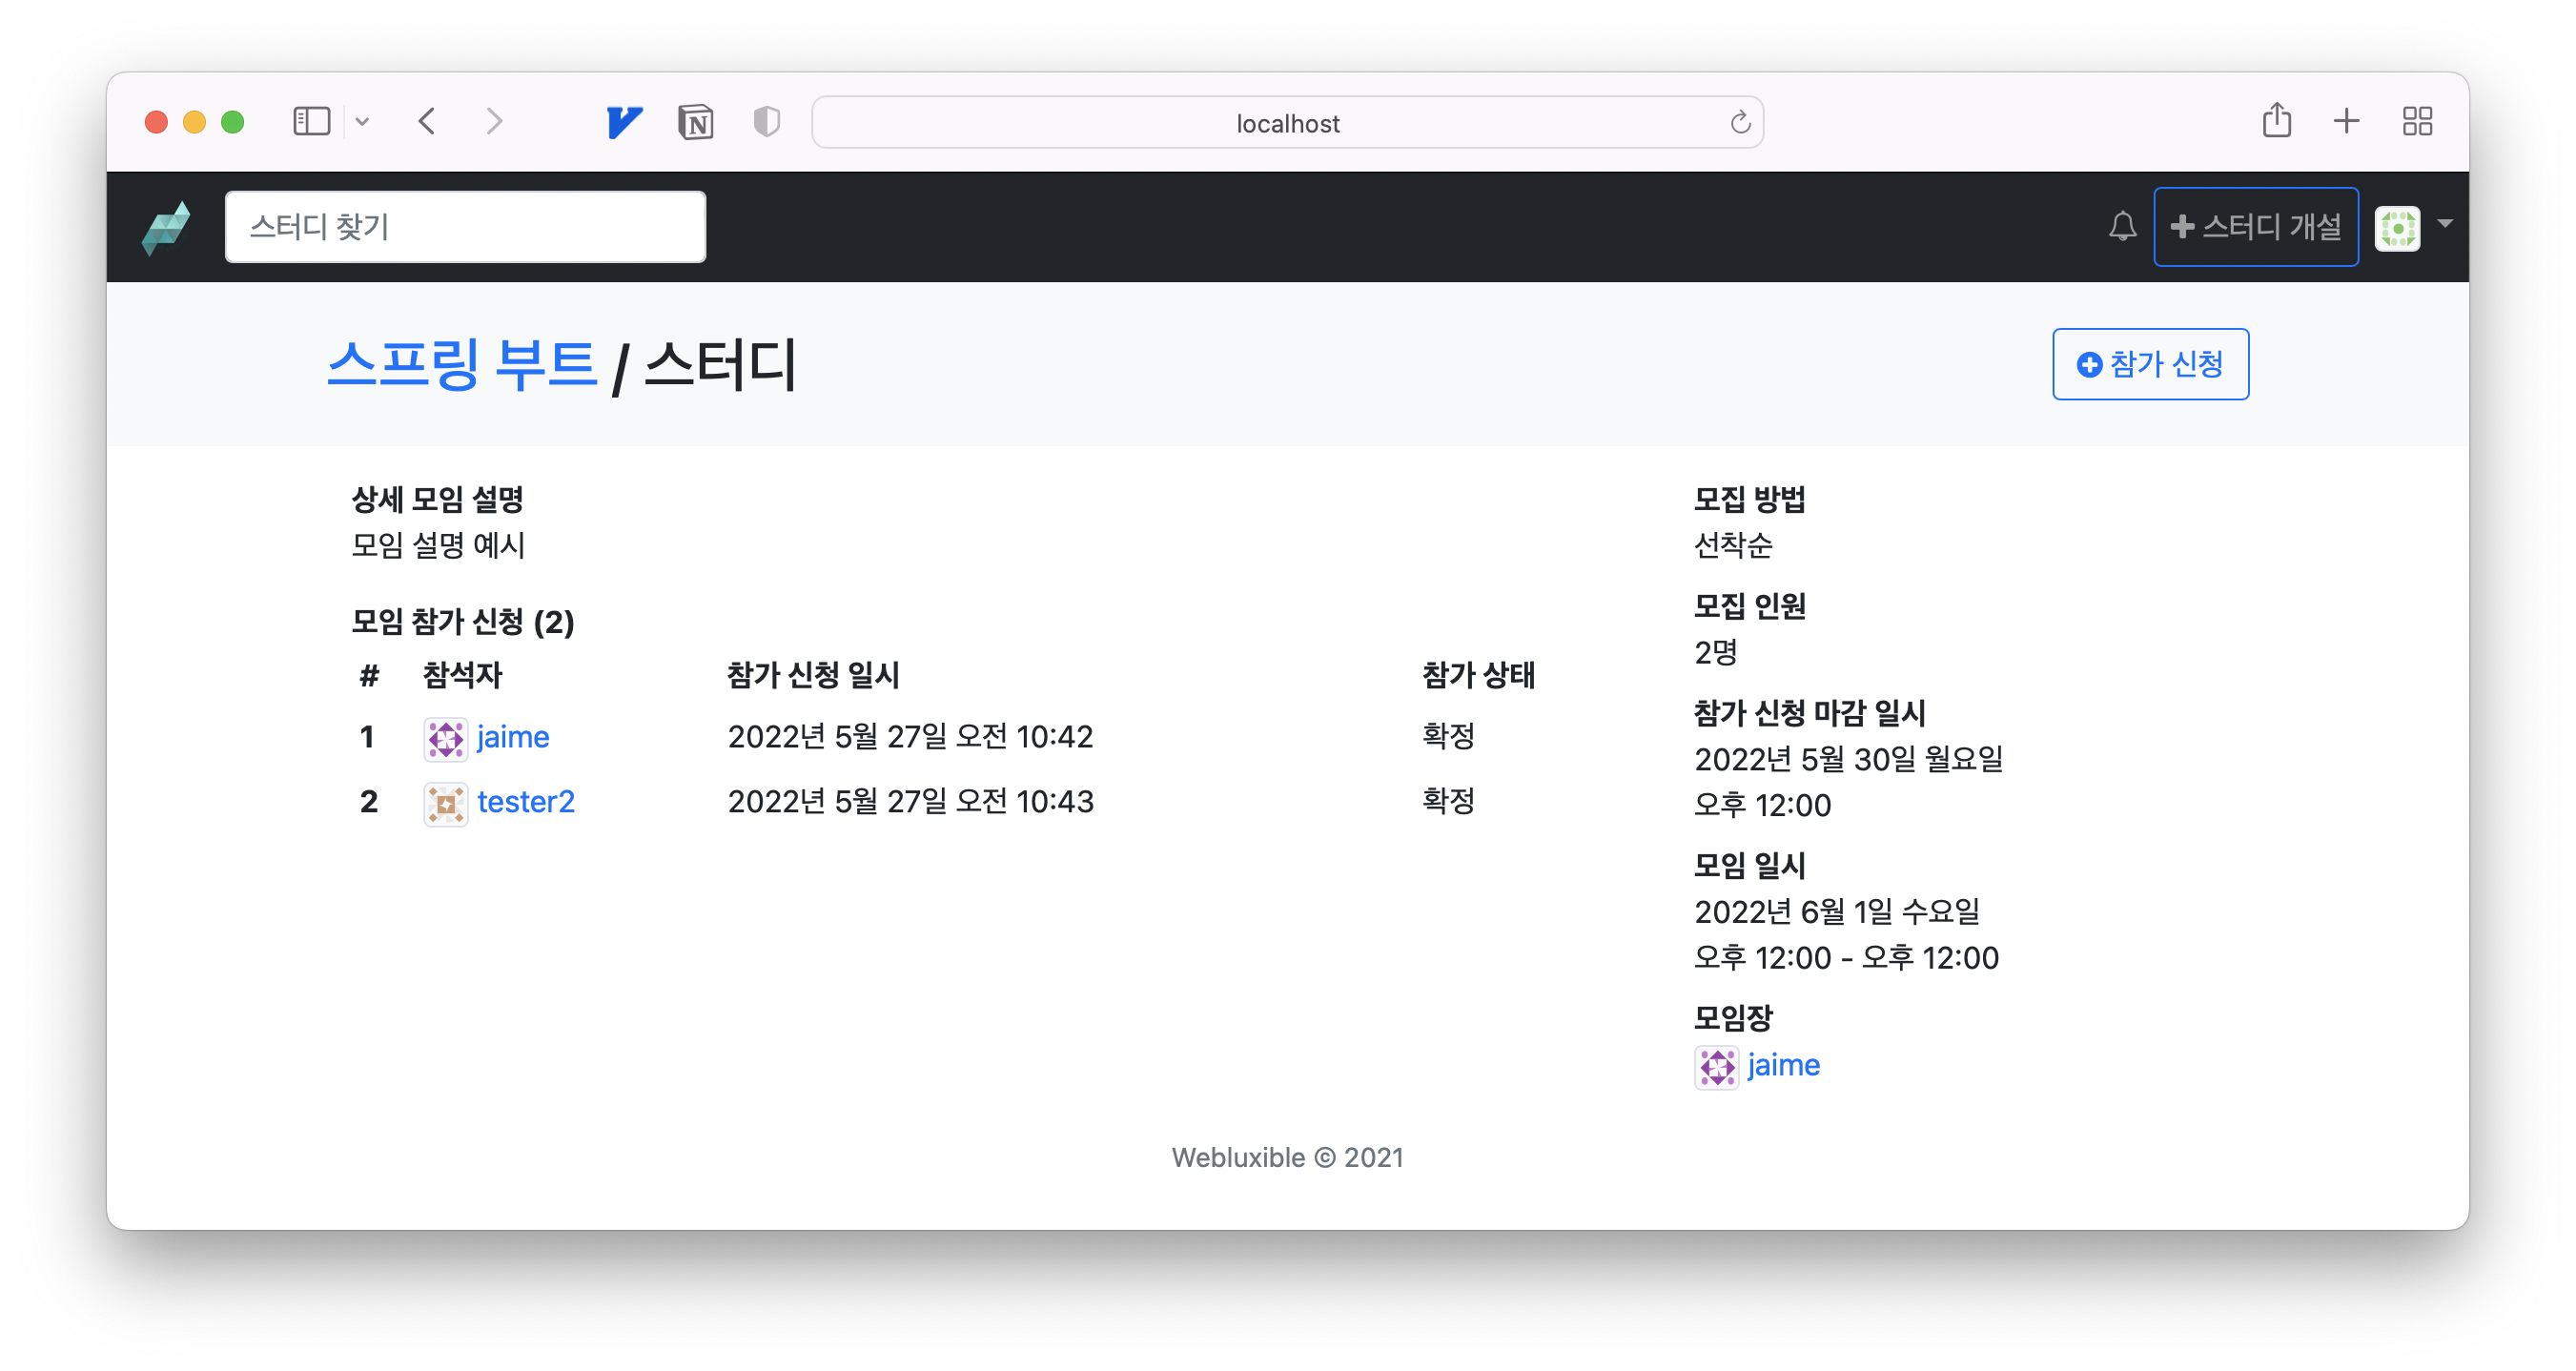Expand the sidebar options chevron

pyautogui.click(x=362, y=121)
